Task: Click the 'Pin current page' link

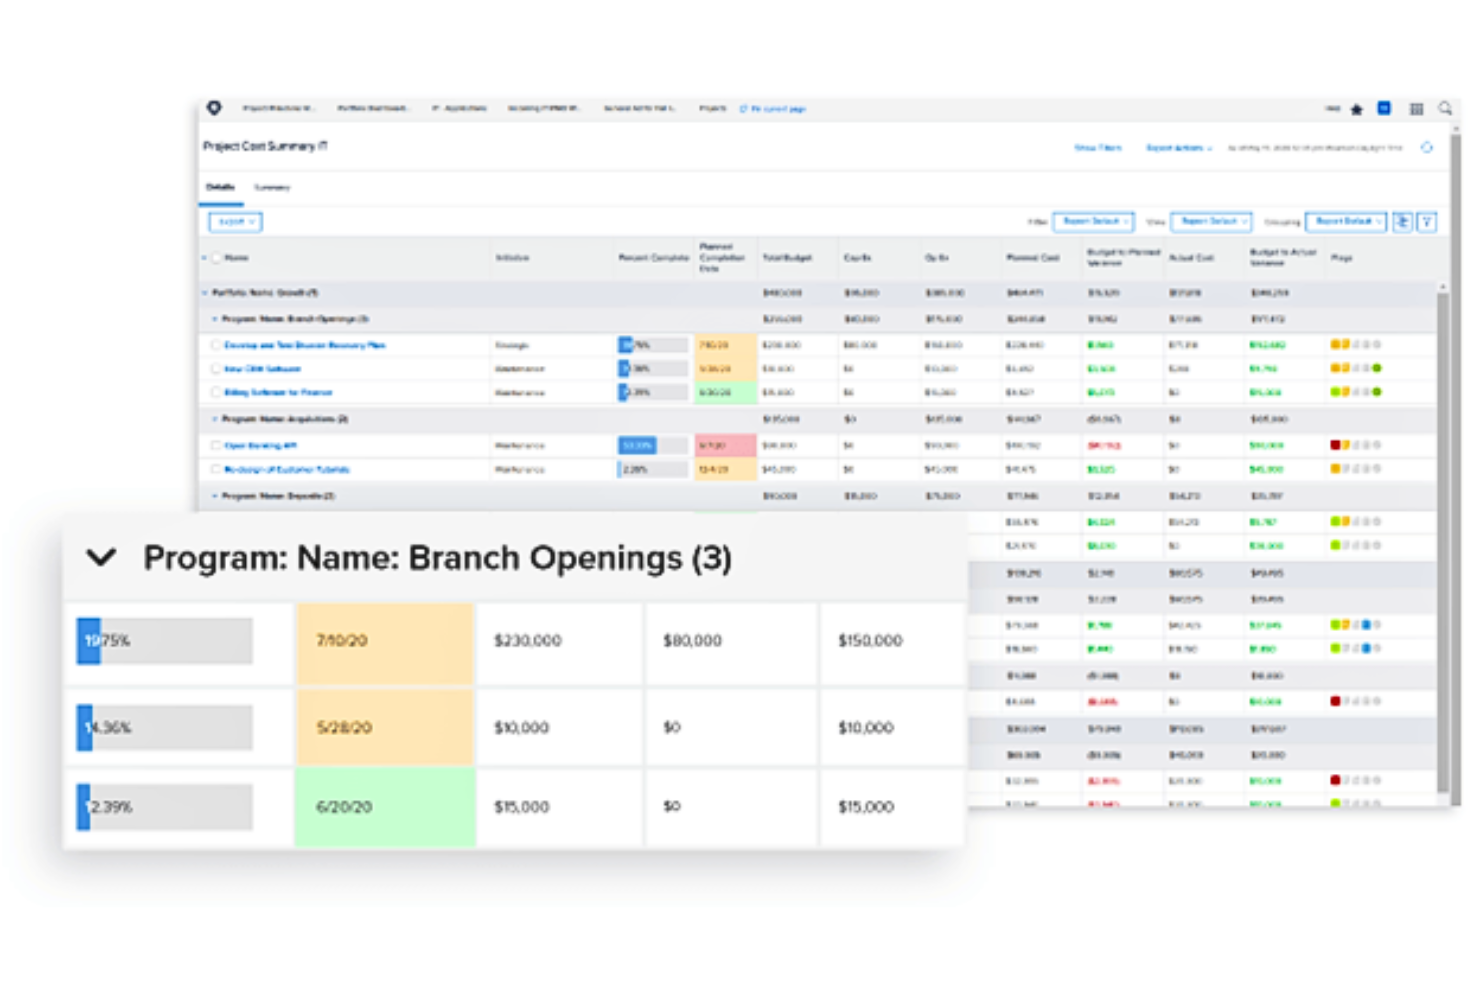Action: click(x=778, y=108)
